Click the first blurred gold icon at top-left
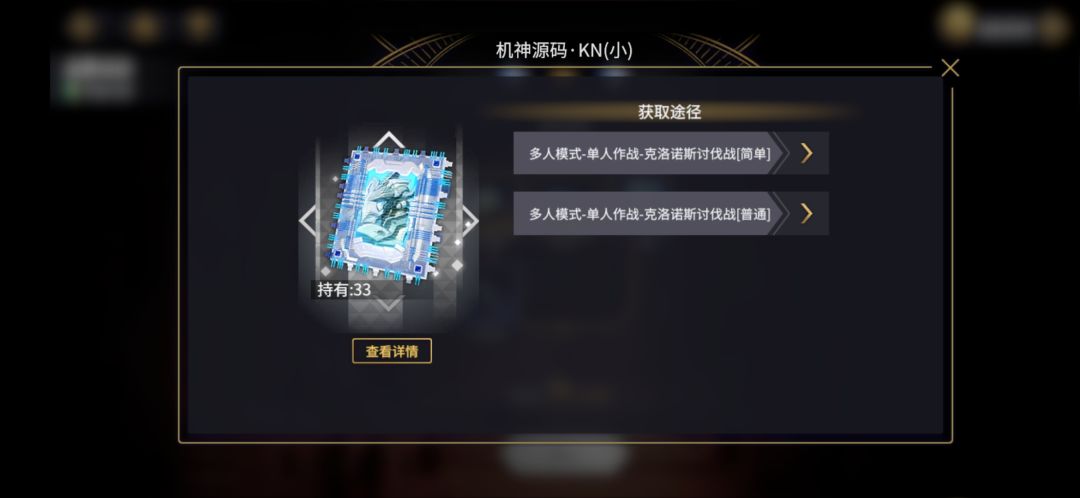This screenshot has width=1080, height=498. point(82,26)
